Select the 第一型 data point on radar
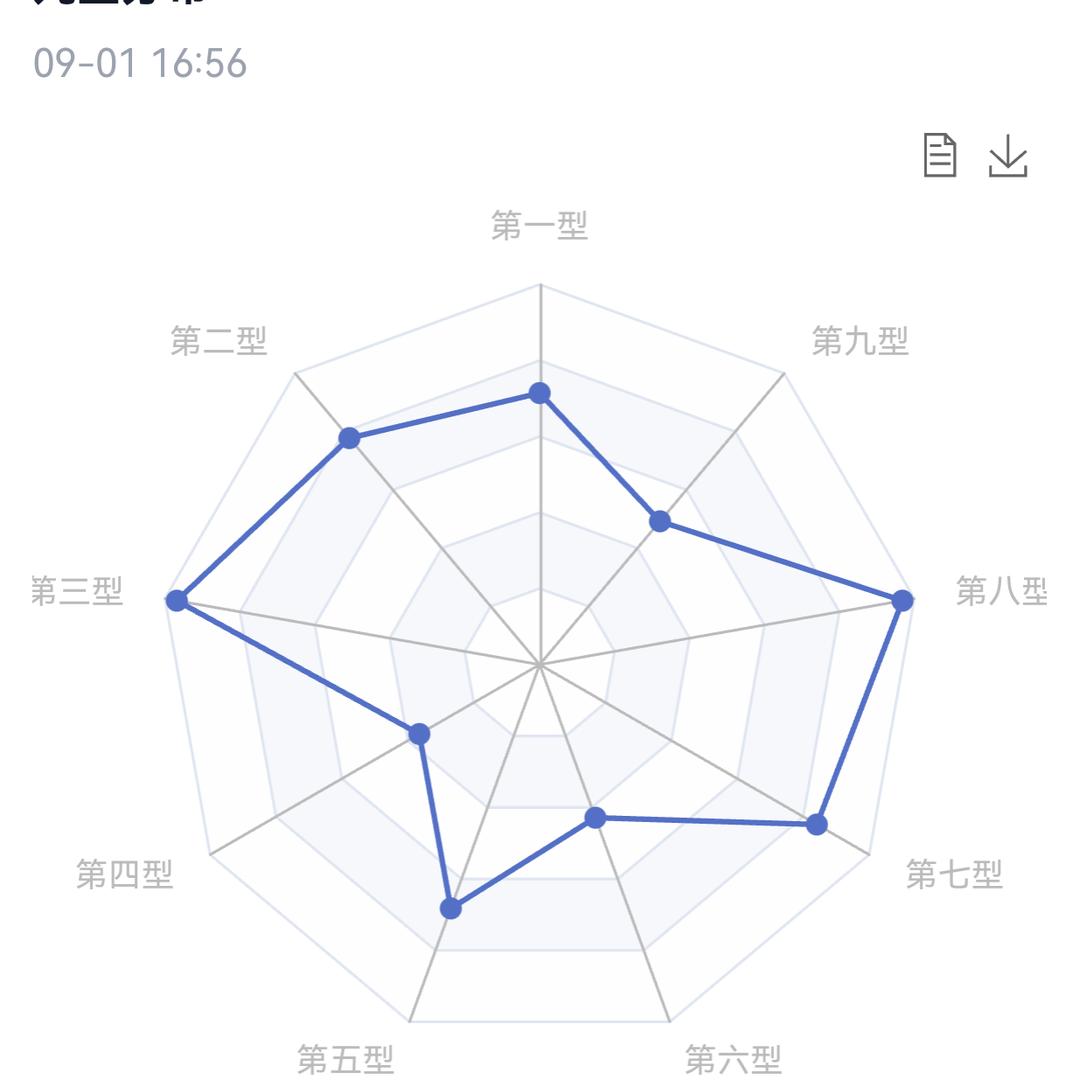The height and width of the screenshot is (1080, 1080). click(x=539, y=393)
